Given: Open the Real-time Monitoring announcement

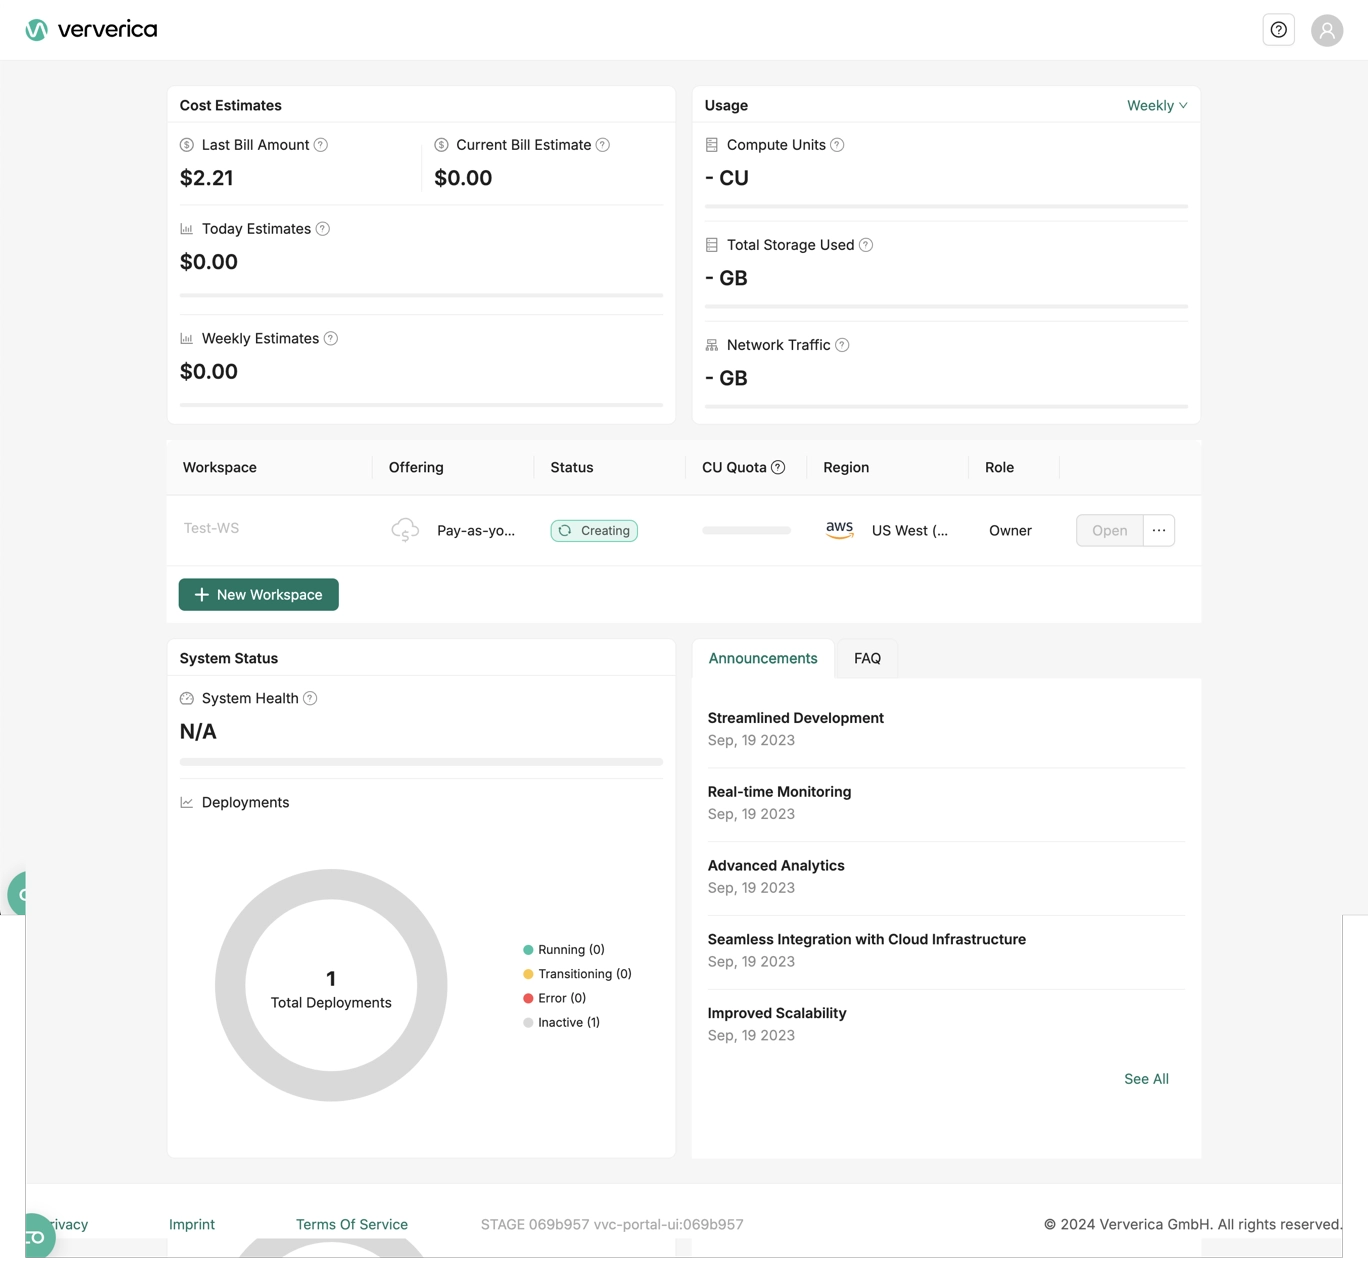Looking at the screenshot, I should (780, 792).
